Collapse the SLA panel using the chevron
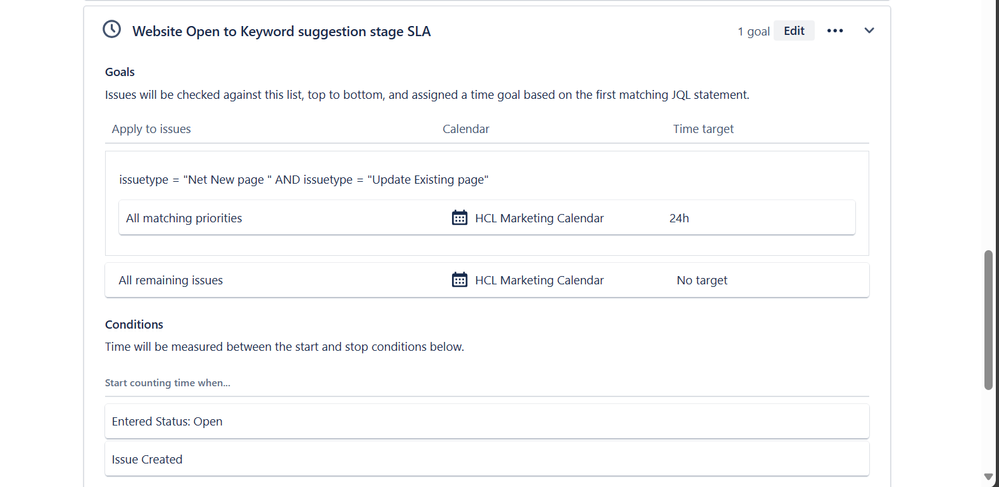The width and height of the screenshot is (999, 487). (869, 31)
